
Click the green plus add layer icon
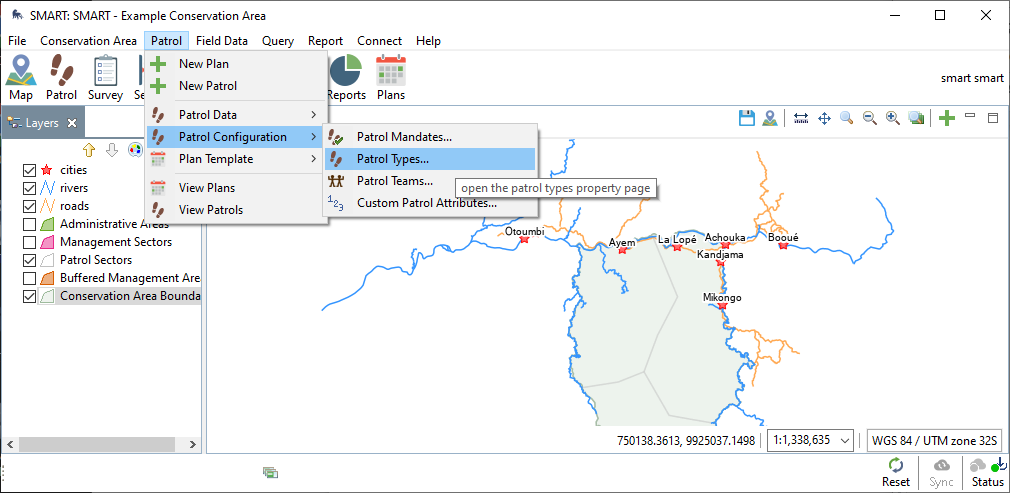[x=946, y=118]
